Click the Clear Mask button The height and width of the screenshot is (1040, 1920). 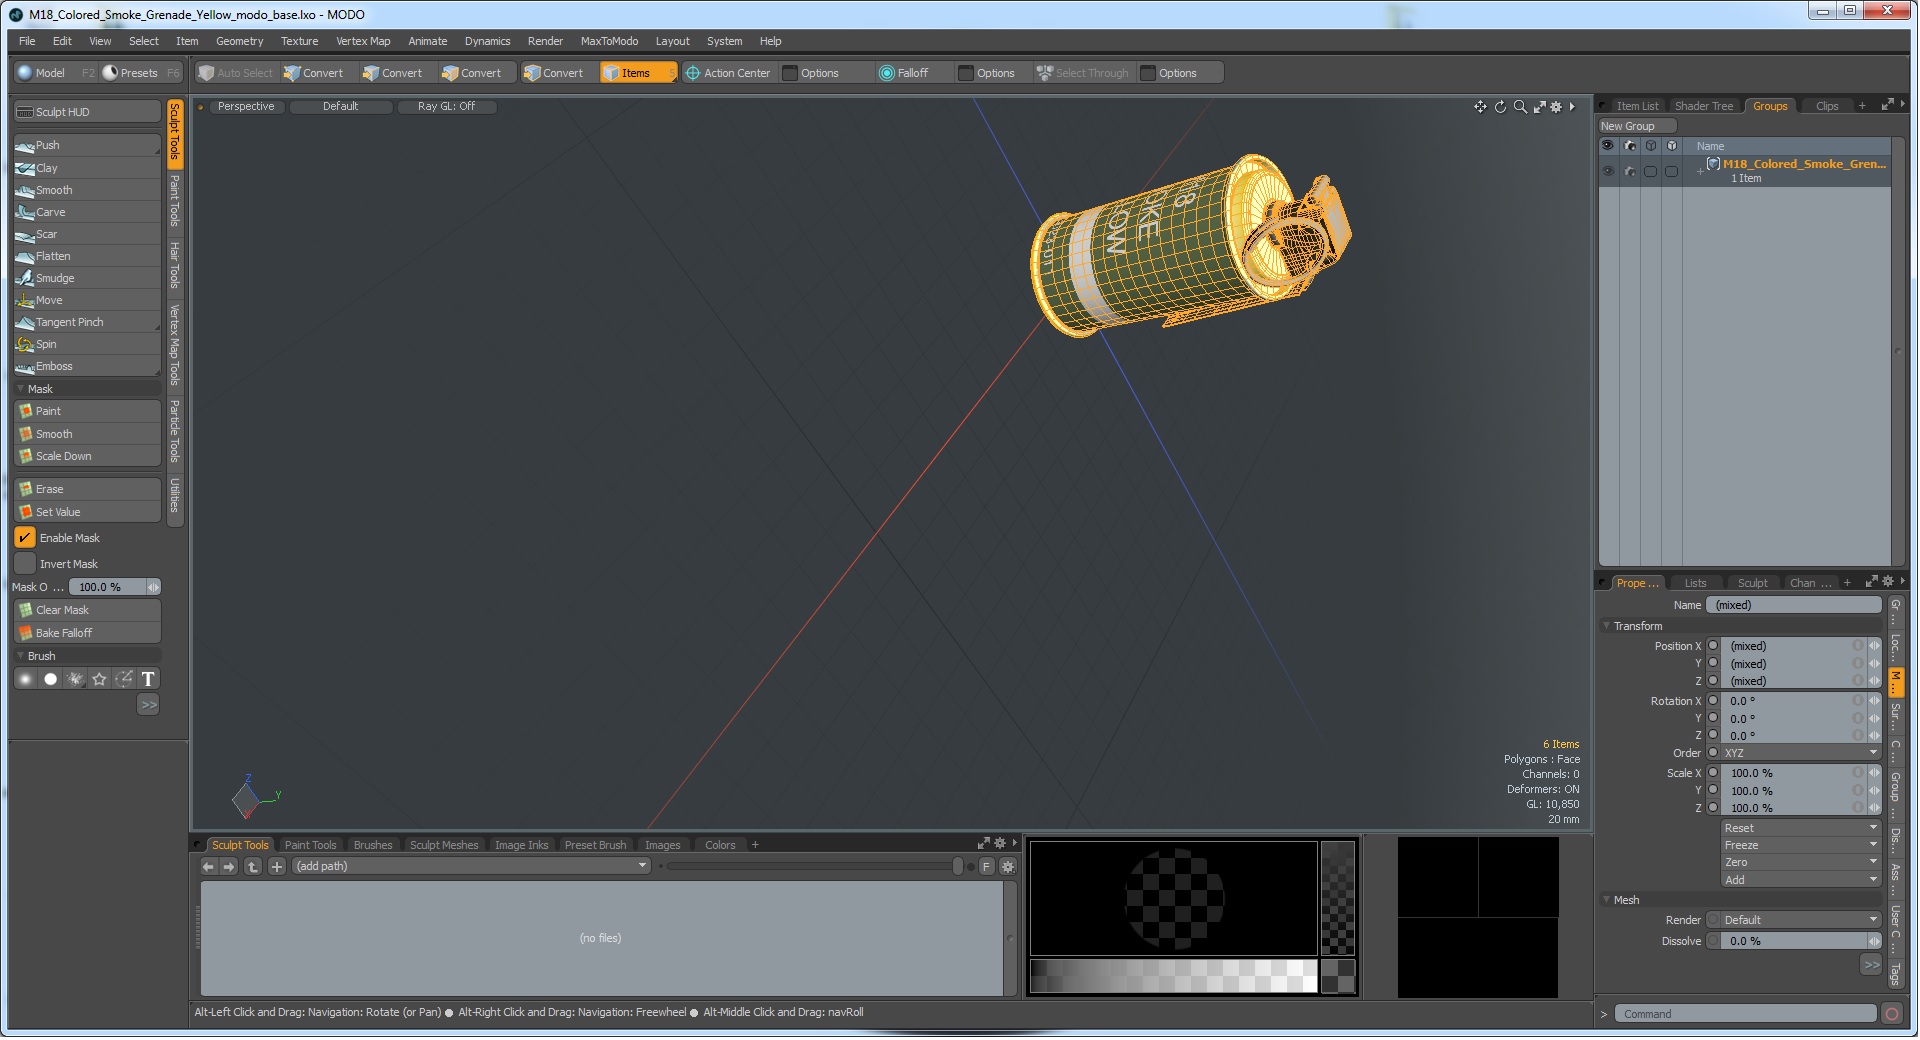click(87, 610)
